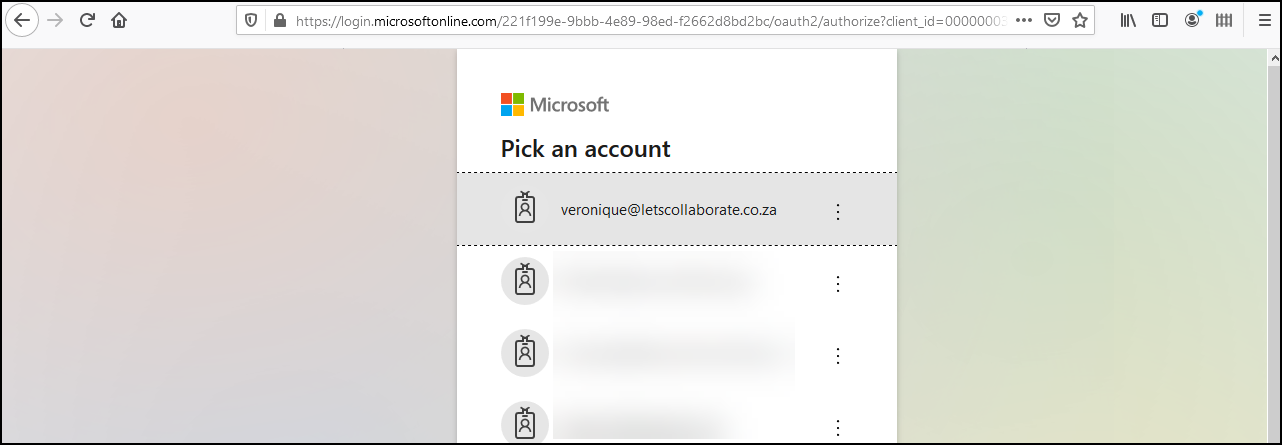The height and width of the screenshot is (445, 1282).
Task: Toggle the browser sidebar view
Action: (x=1160, y=20)
